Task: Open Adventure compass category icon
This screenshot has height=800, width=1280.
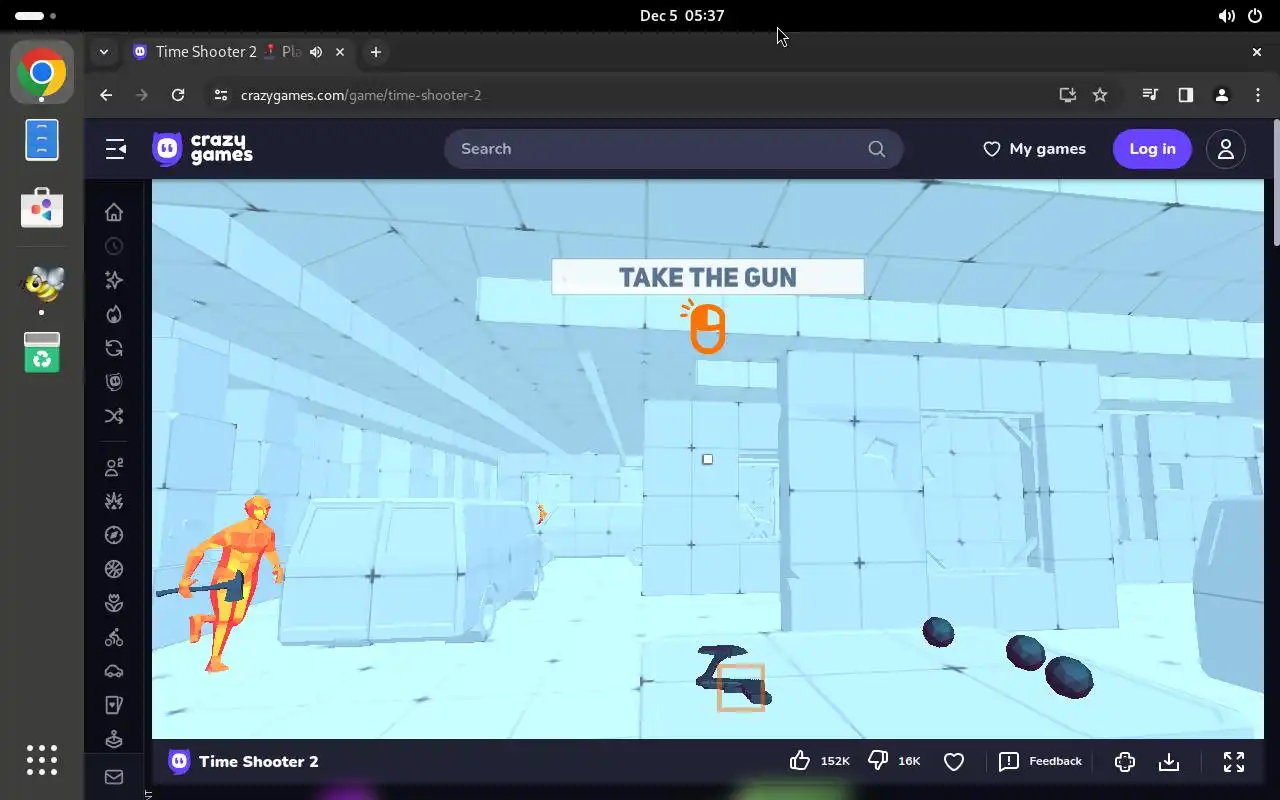Action: [114, 535]
